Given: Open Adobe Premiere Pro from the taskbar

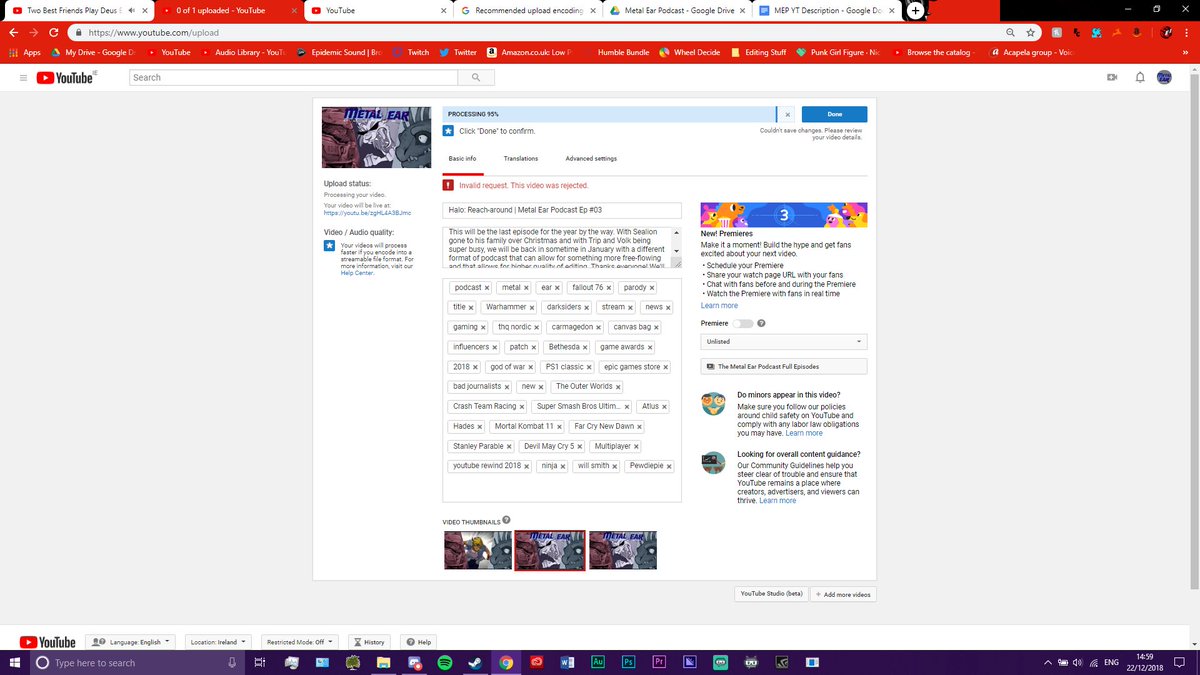Looking at the screenshot, I should (659, 662).
